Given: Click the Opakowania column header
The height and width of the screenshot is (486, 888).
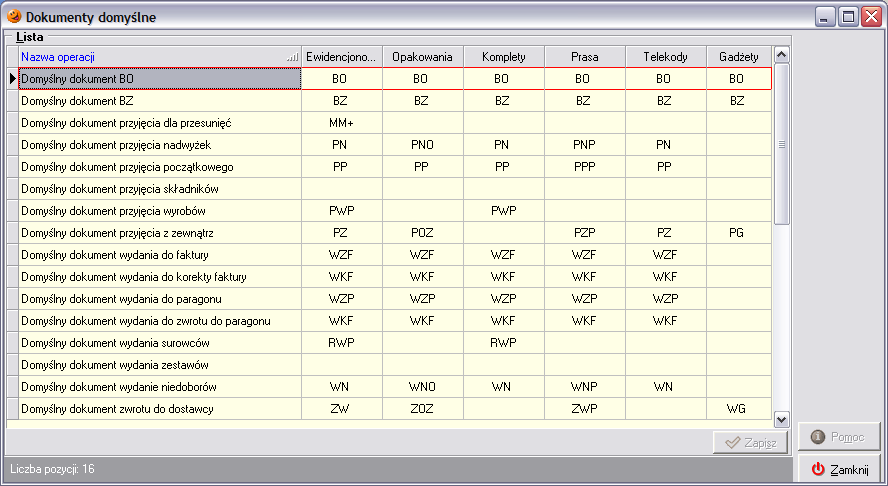Looking at the screenshot, I should tap(423, 57).
